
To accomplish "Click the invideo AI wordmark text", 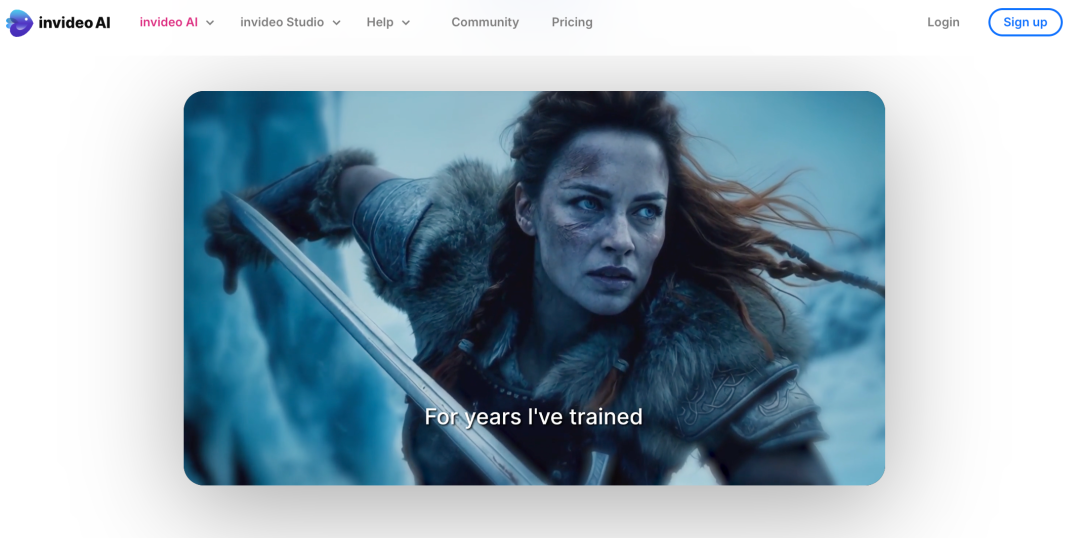I will pos(74,23).
